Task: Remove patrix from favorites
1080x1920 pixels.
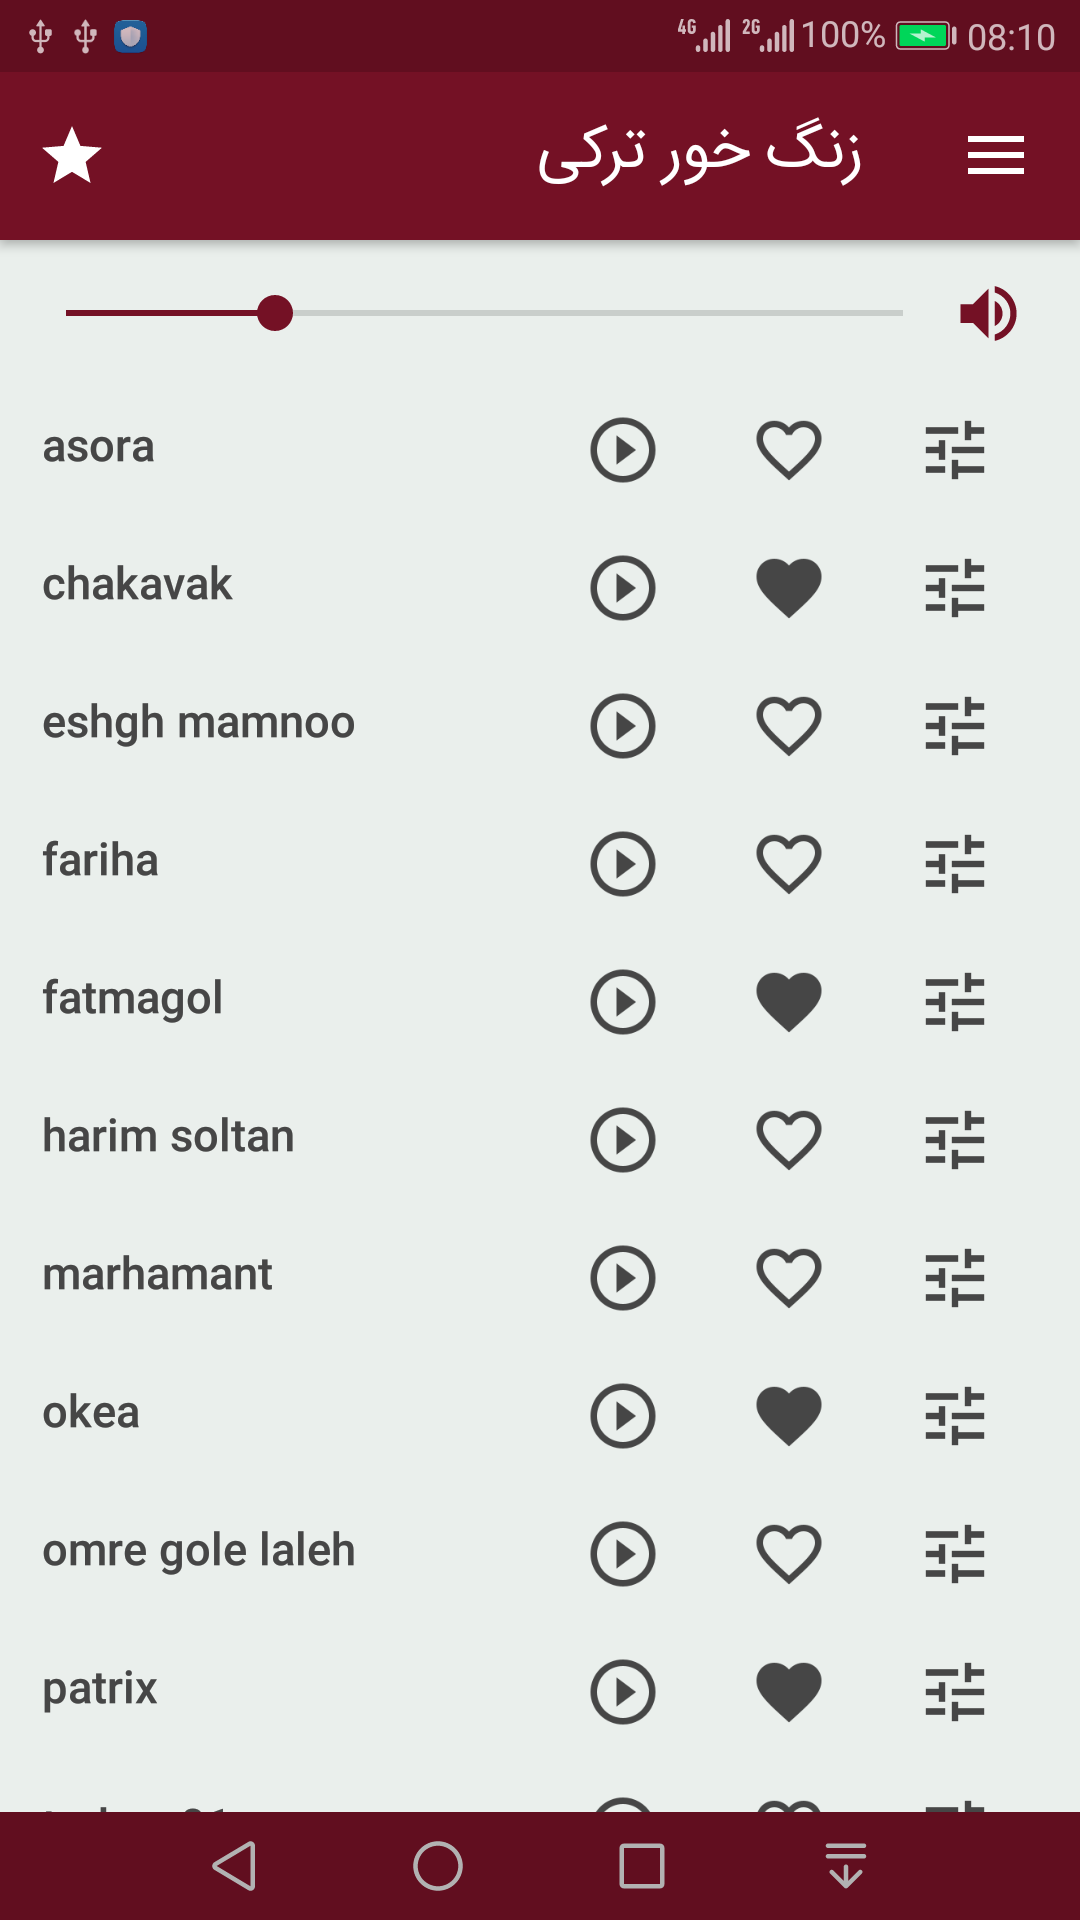Action: coord(789,1692)
